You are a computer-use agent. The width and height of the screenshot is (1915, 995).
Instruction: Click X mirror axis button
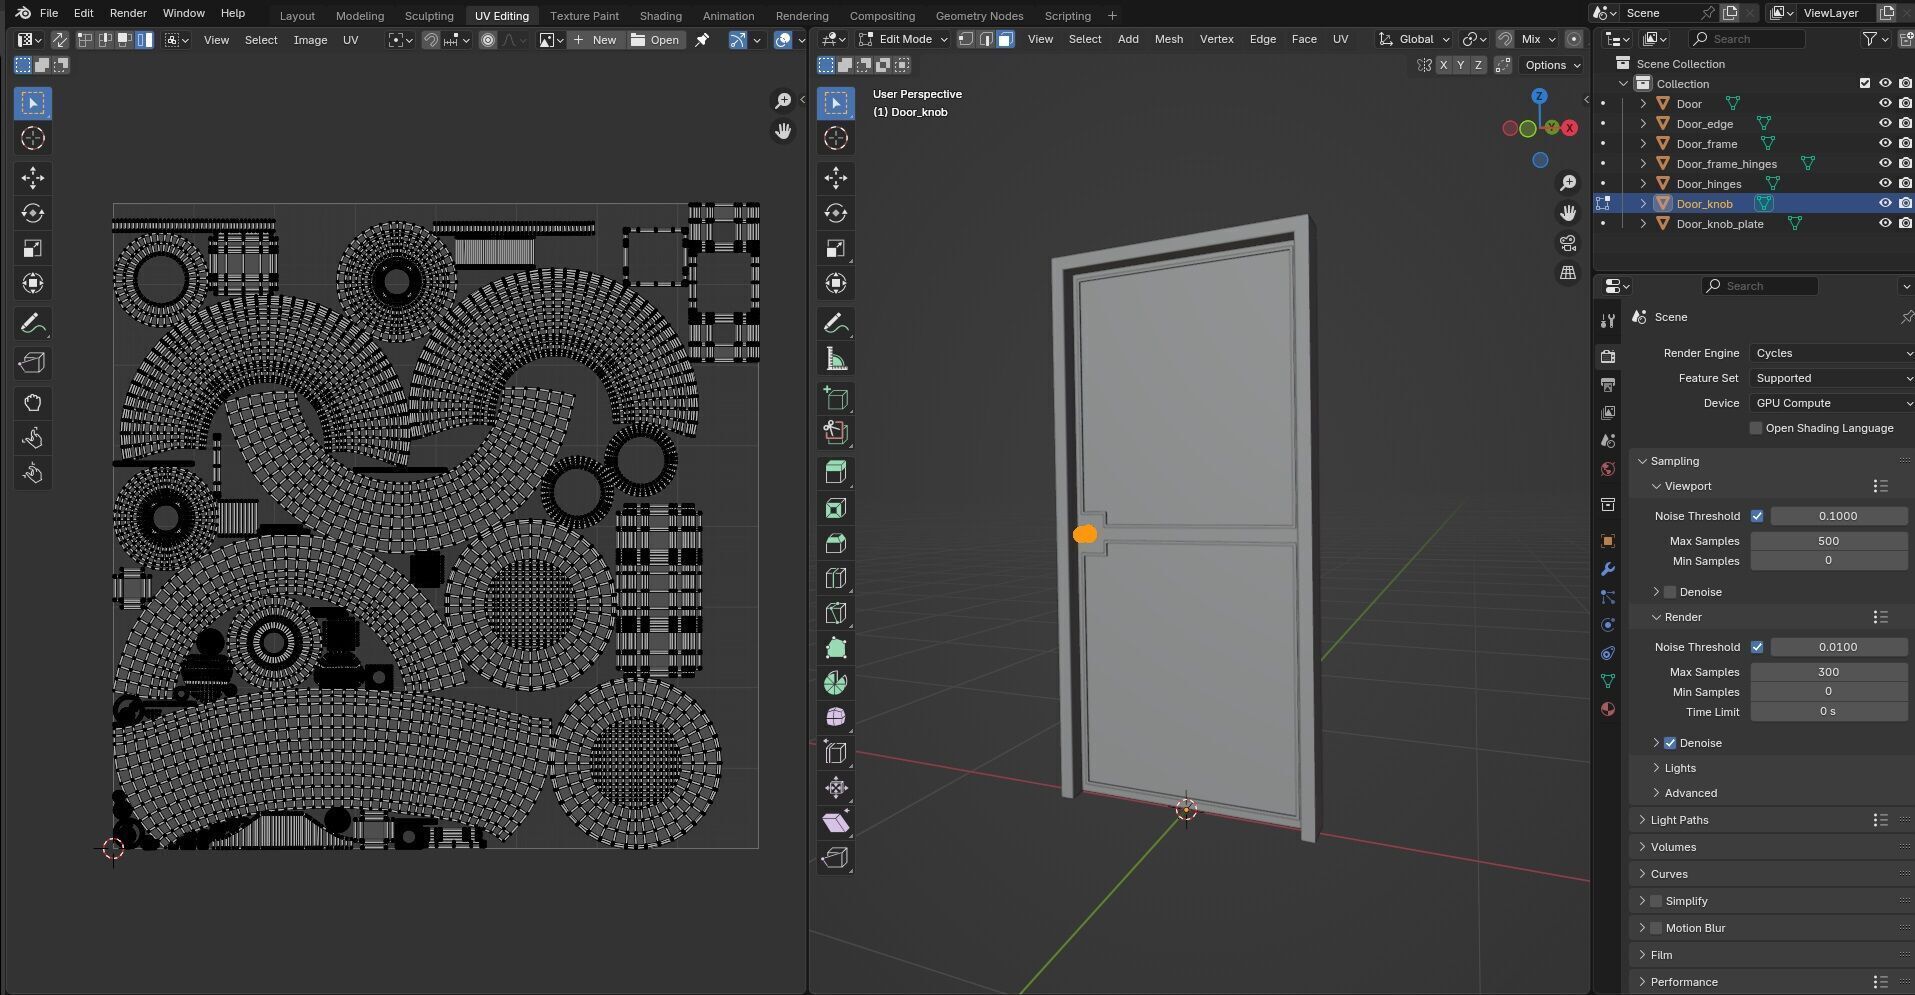[x=1443, y=65]
